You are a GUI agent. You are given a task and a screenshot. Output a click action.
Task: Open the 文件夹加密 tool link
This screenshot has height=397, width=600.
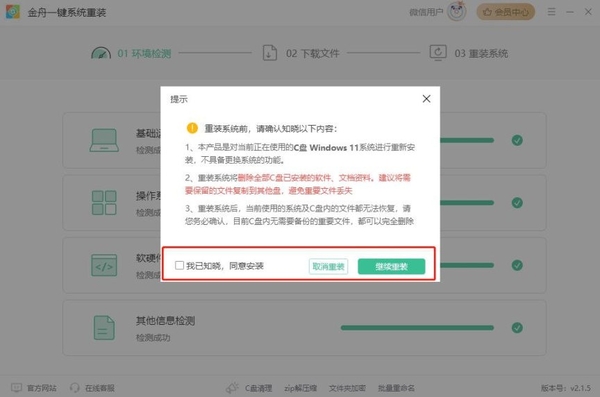(347, 388)
